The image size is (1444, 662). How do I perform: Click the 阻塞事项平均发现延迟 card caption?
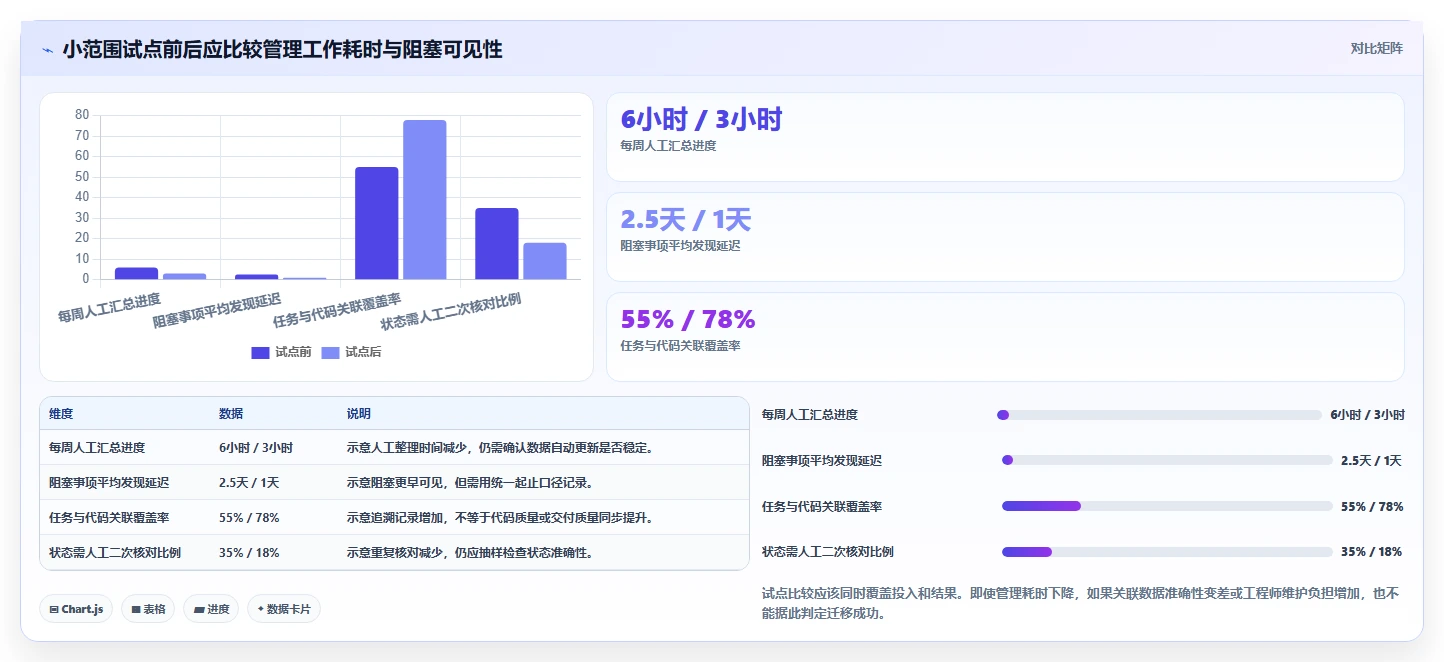680,246
